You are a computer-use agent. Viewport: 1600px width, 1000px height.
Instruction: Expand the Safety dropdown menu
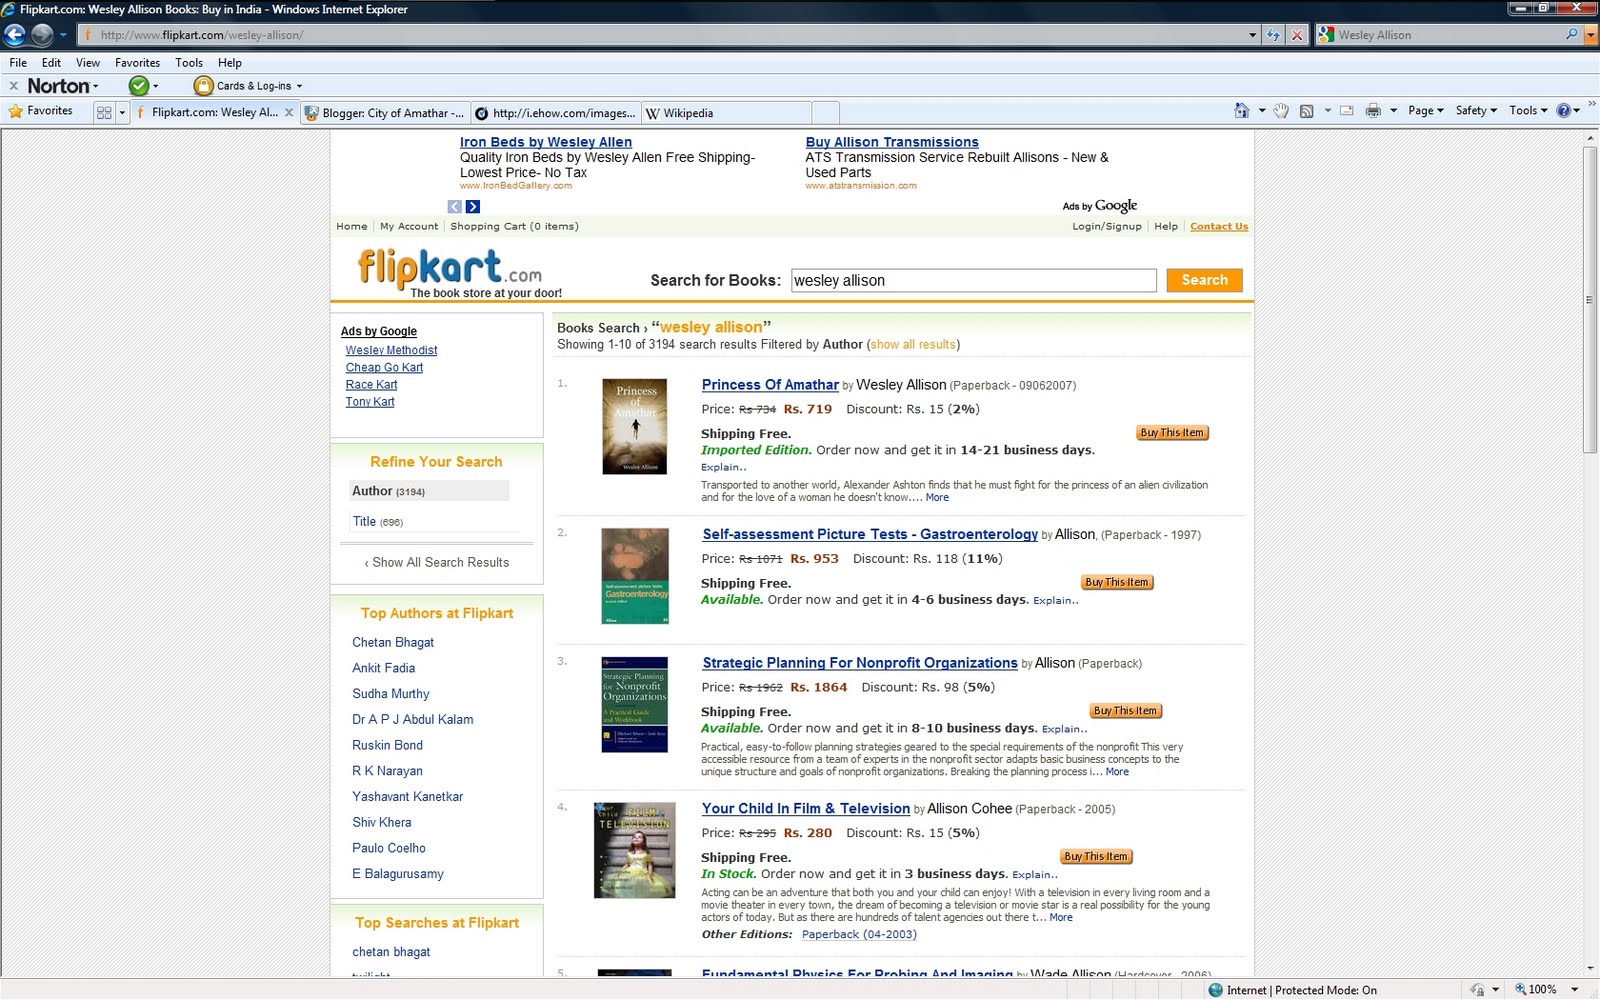pyautogui.click(x=1476, y=111)
